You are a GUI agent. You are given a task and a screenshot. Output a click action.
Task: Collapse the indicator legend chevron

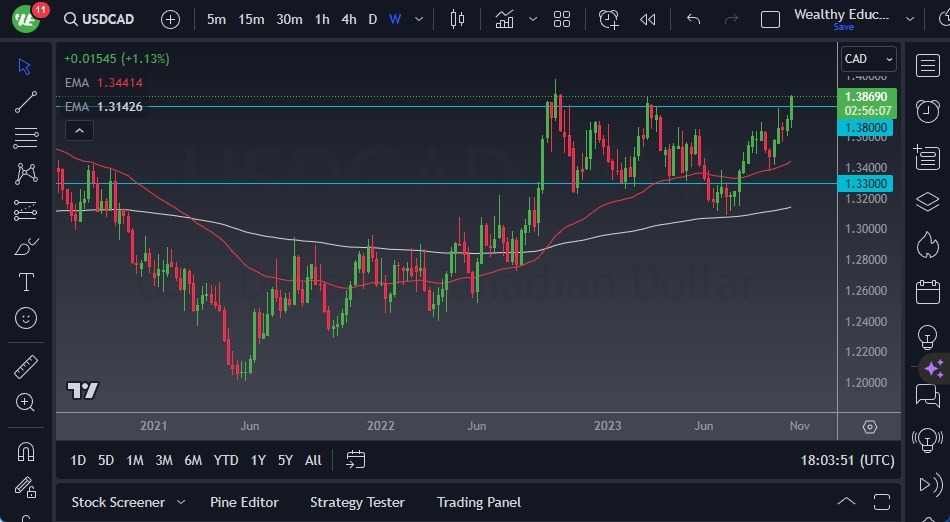pyautogui.click(x=79, y=130)
